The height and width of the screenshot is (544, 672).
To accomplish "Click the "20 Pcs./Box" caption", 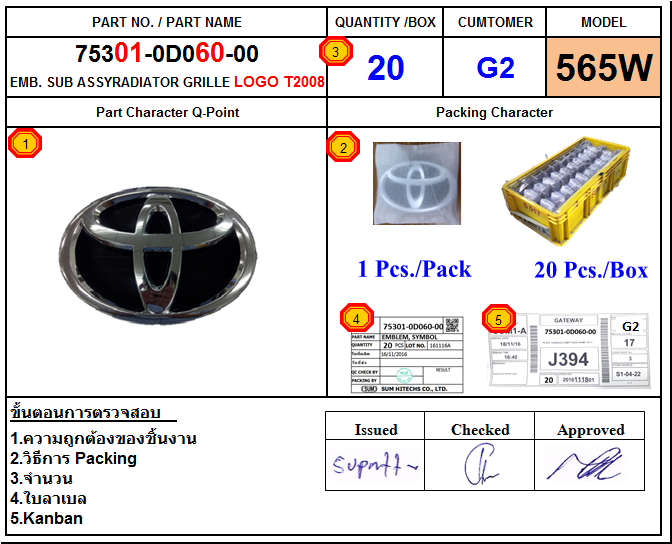I will pos(591,270).
